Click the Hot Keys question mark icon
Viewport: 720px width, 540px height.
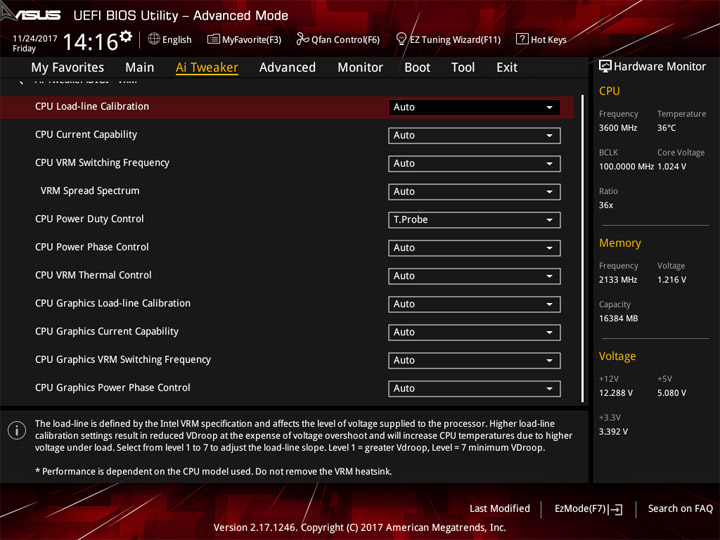point(522,39)
